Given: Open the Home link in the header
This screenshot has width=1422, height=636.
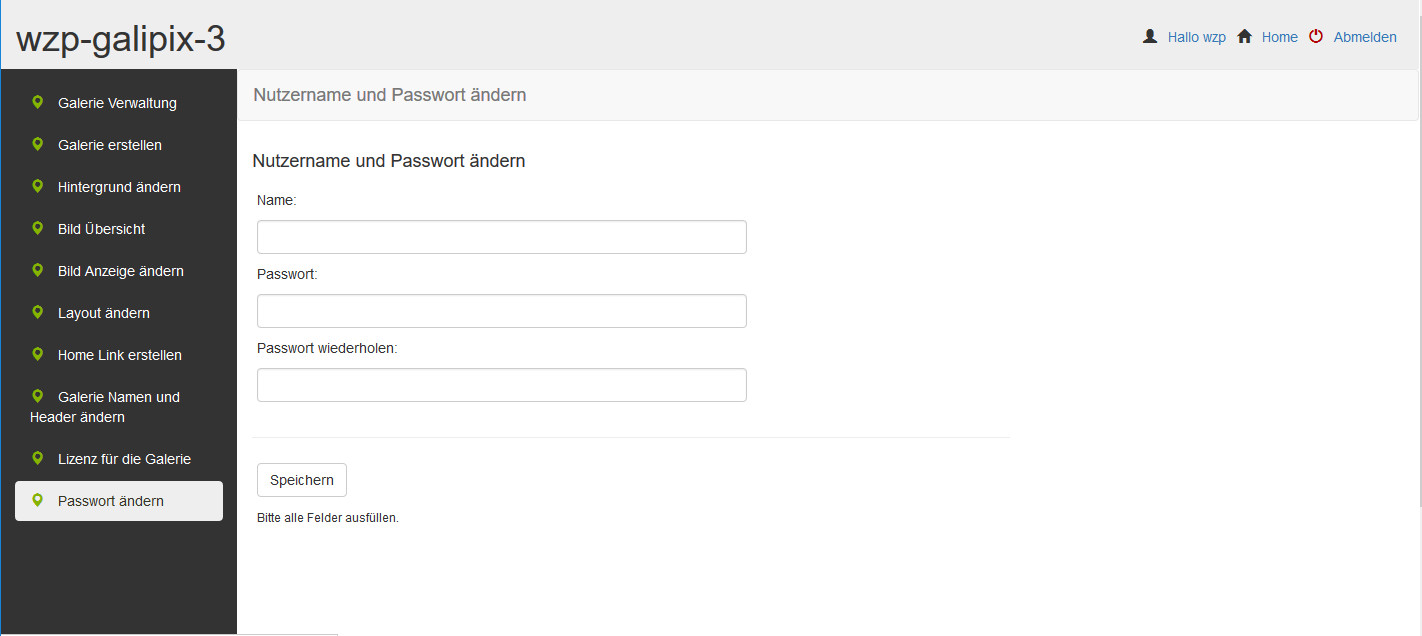Looking at the screenshot, I should 1280,37.
